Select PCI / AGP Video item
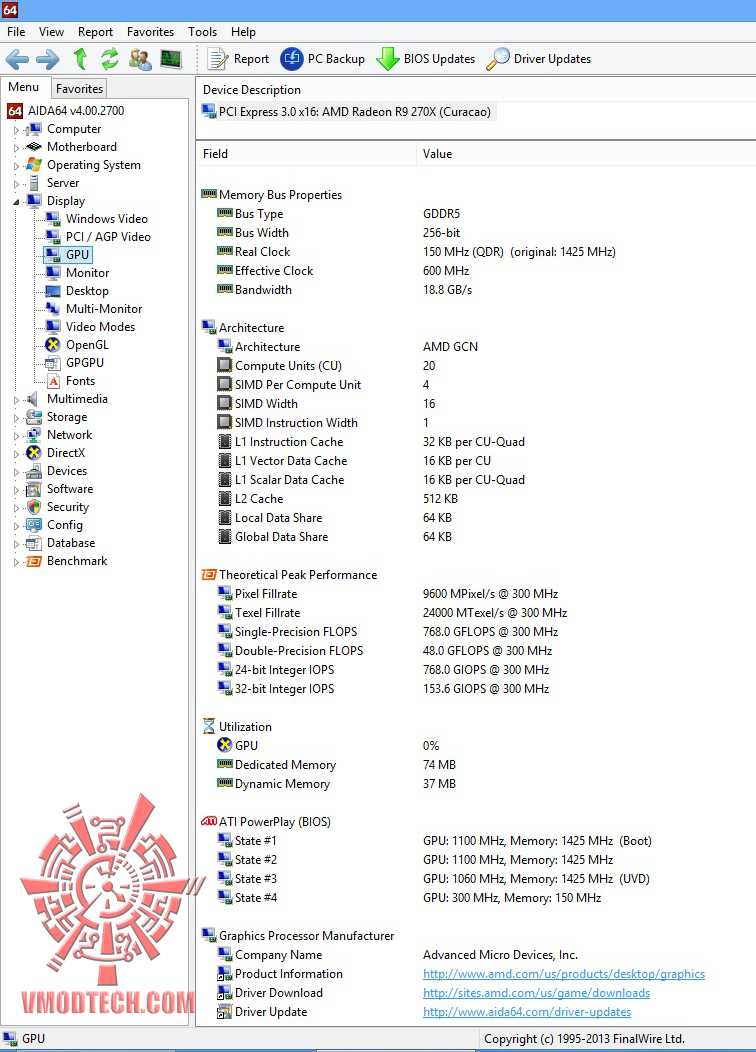The height and width of the screenshot is (1052, 756). [108, 237]
